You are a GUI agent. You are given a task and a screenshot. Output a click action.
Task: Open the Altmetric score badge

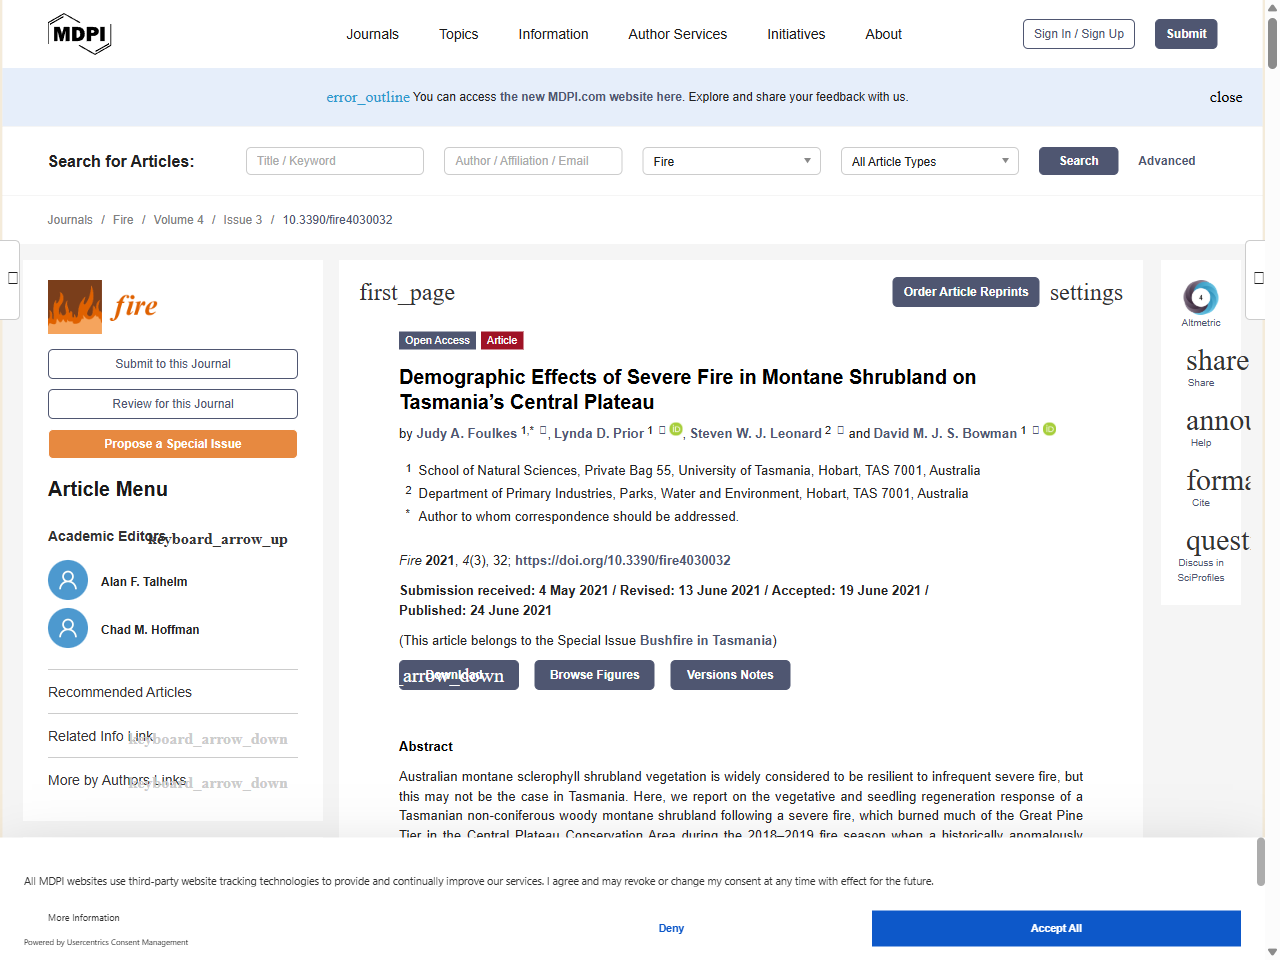click(x=1200, y=297)
